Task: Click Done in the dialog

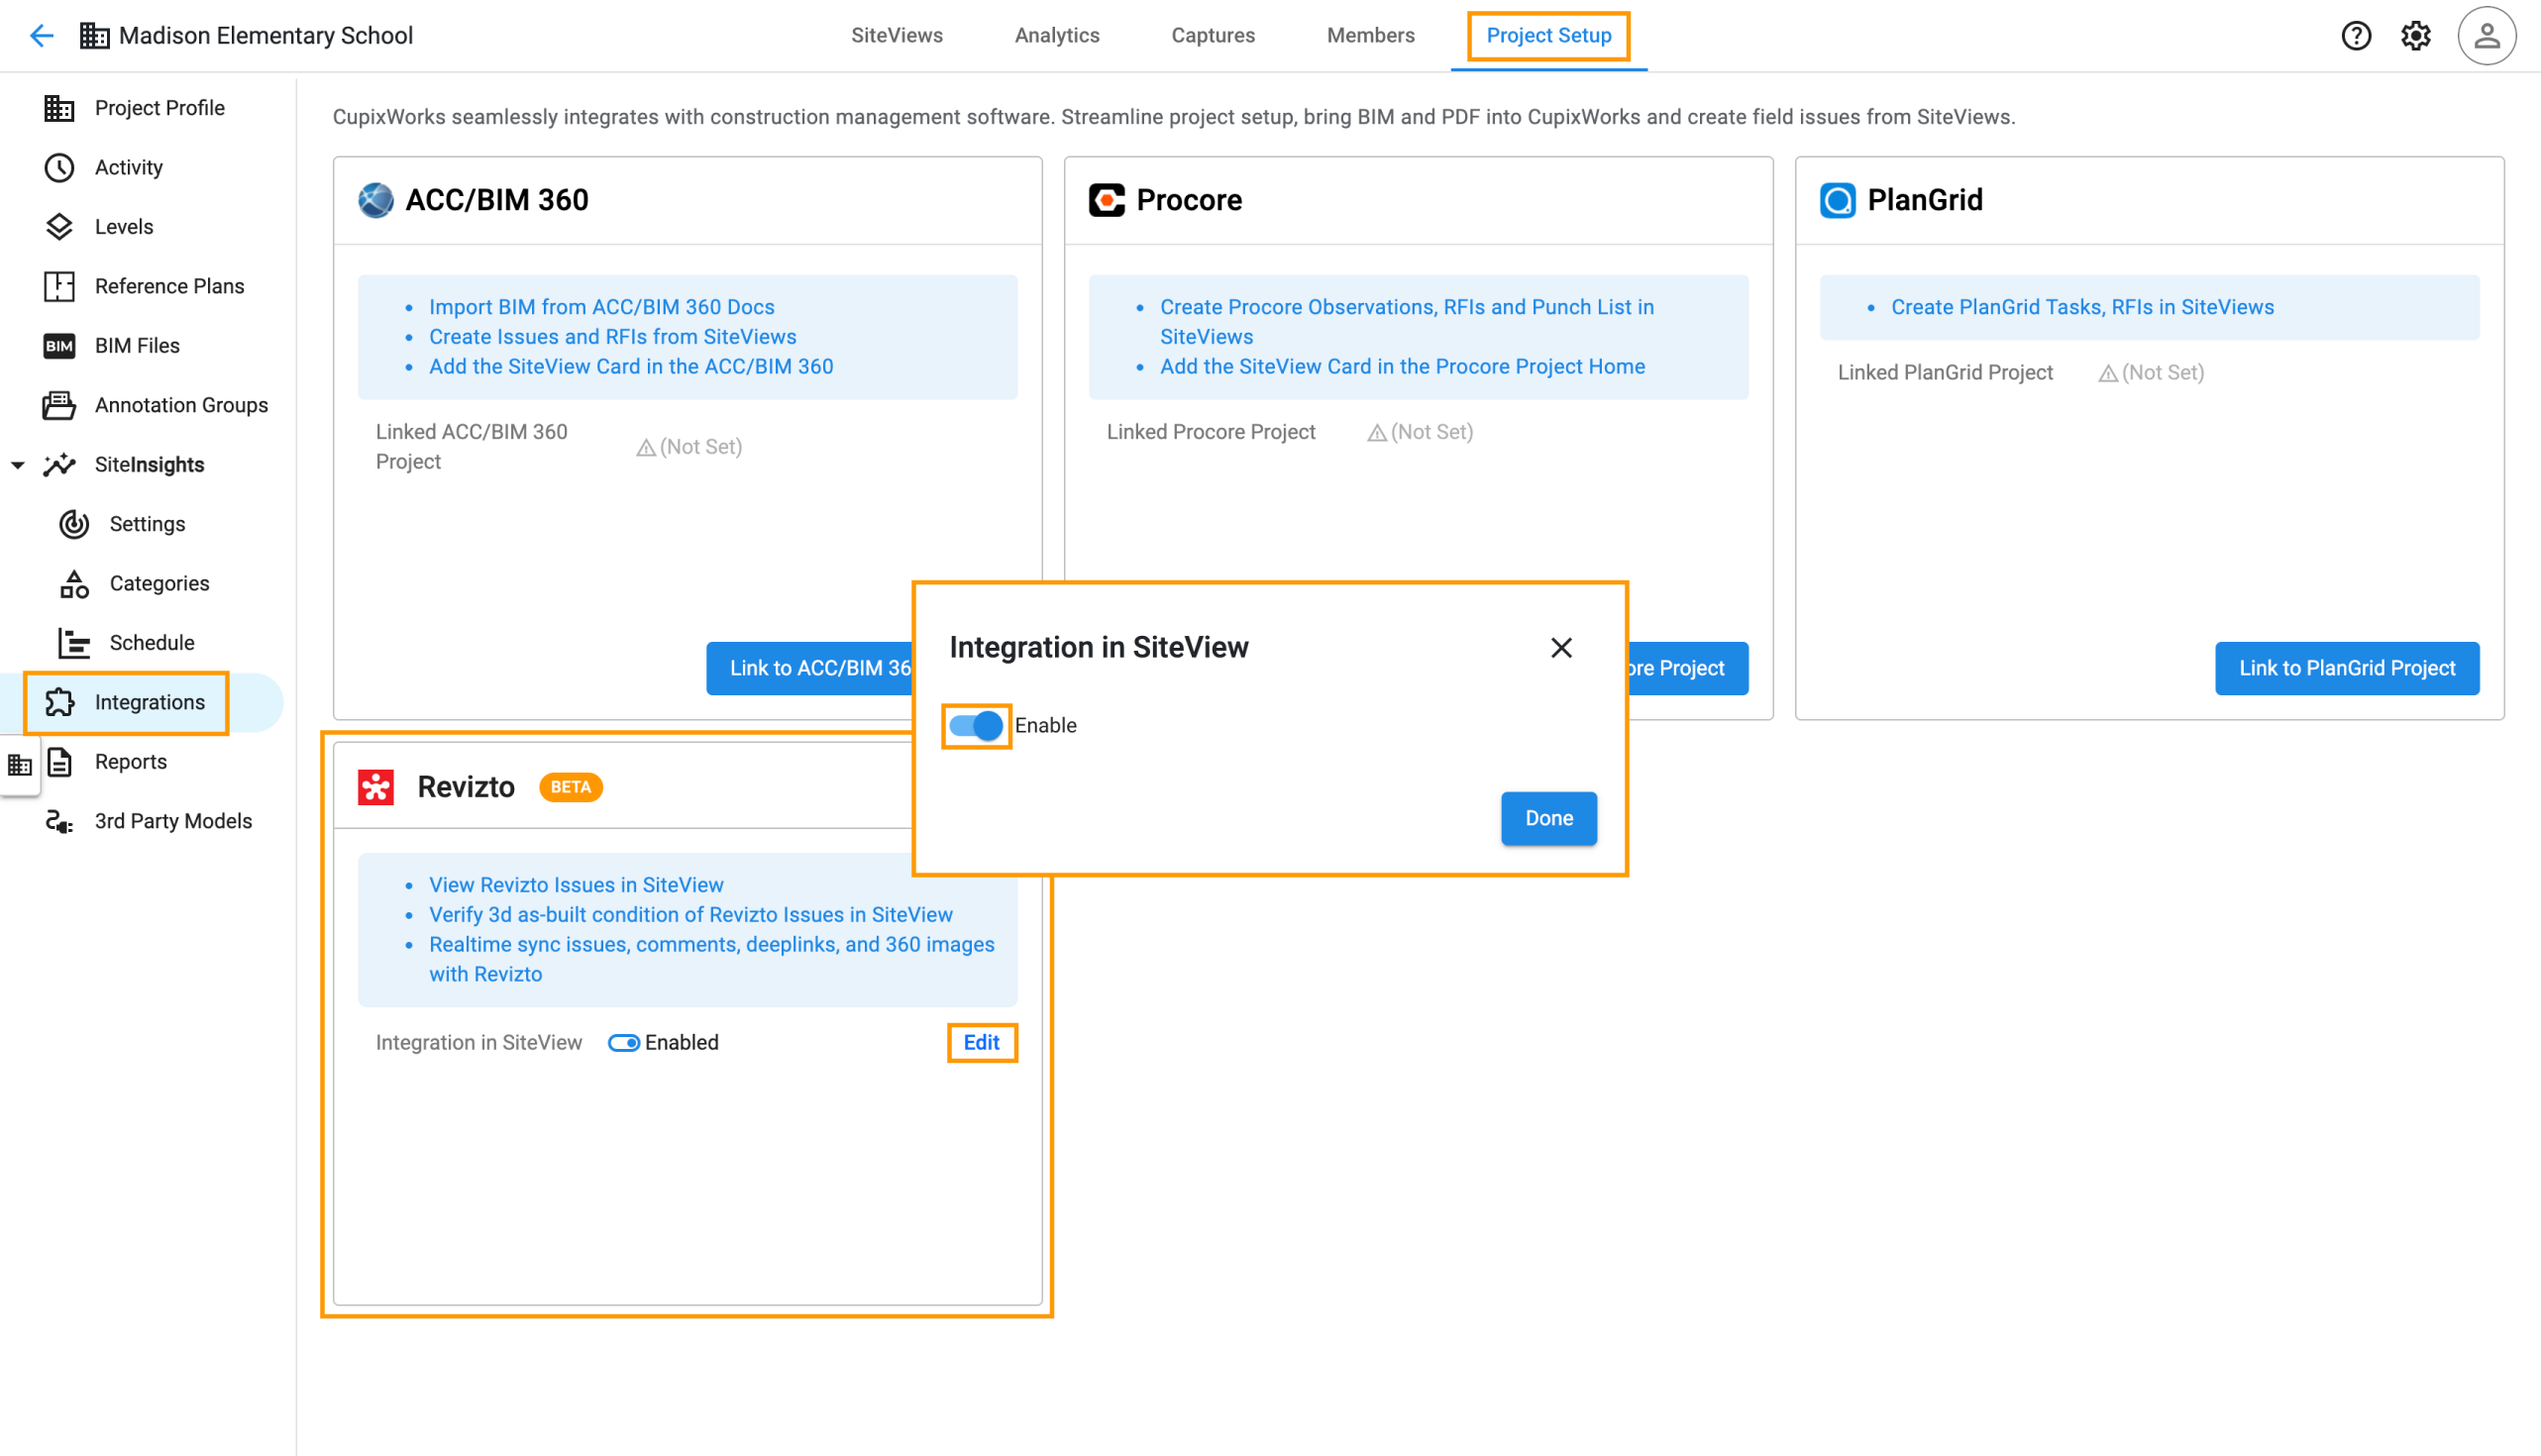Action: tap(1548, 818)
